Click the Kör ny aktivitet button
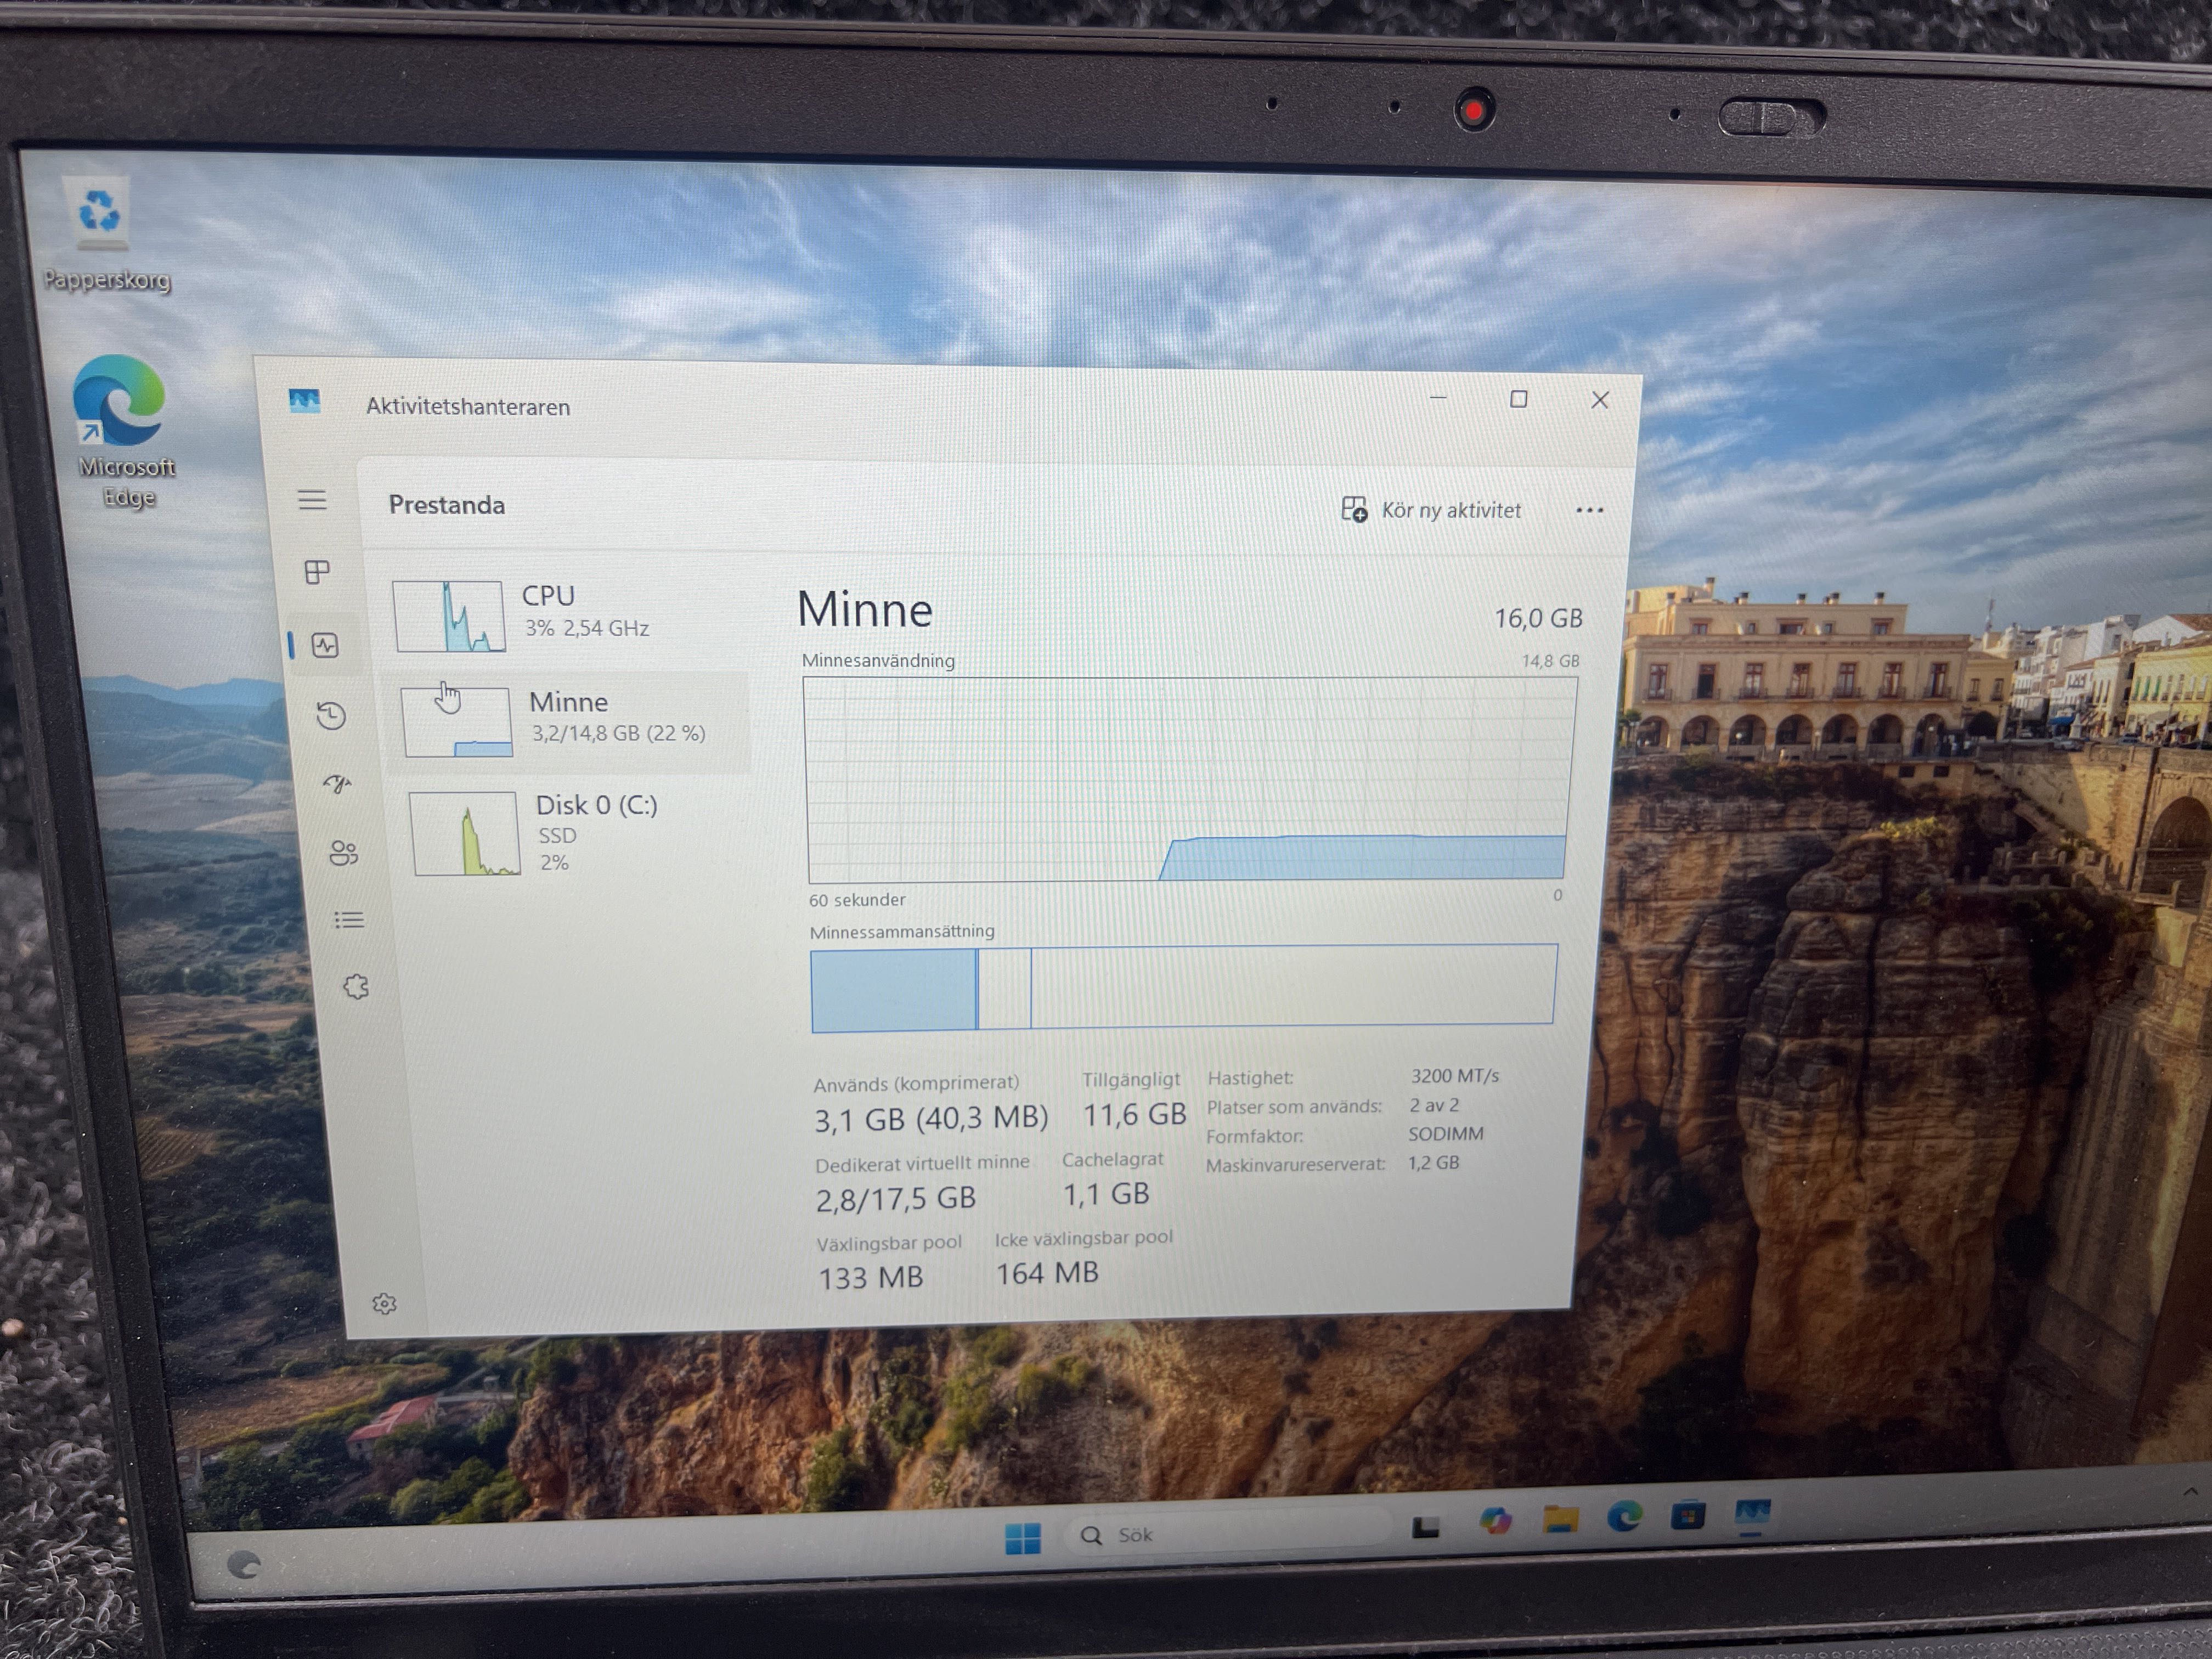This screenshot has width=2212, height=1659. 1431,510
